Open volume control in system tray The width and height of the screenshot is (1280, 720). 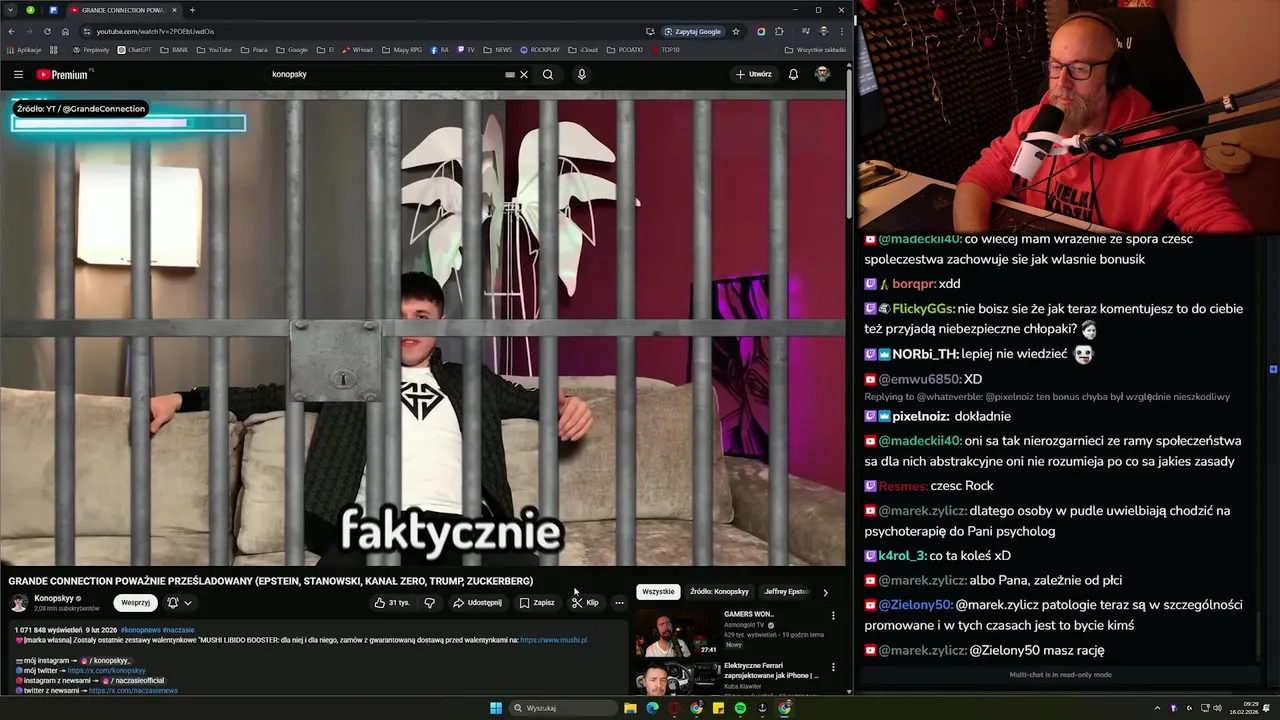coord(1217,708)
